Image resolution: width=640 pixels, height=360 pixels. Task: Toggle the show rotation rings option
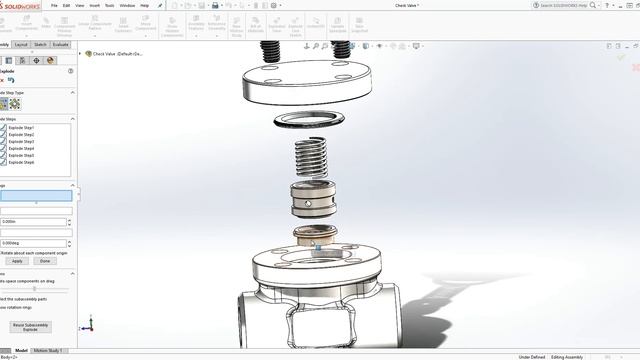[x=16, y=307]
